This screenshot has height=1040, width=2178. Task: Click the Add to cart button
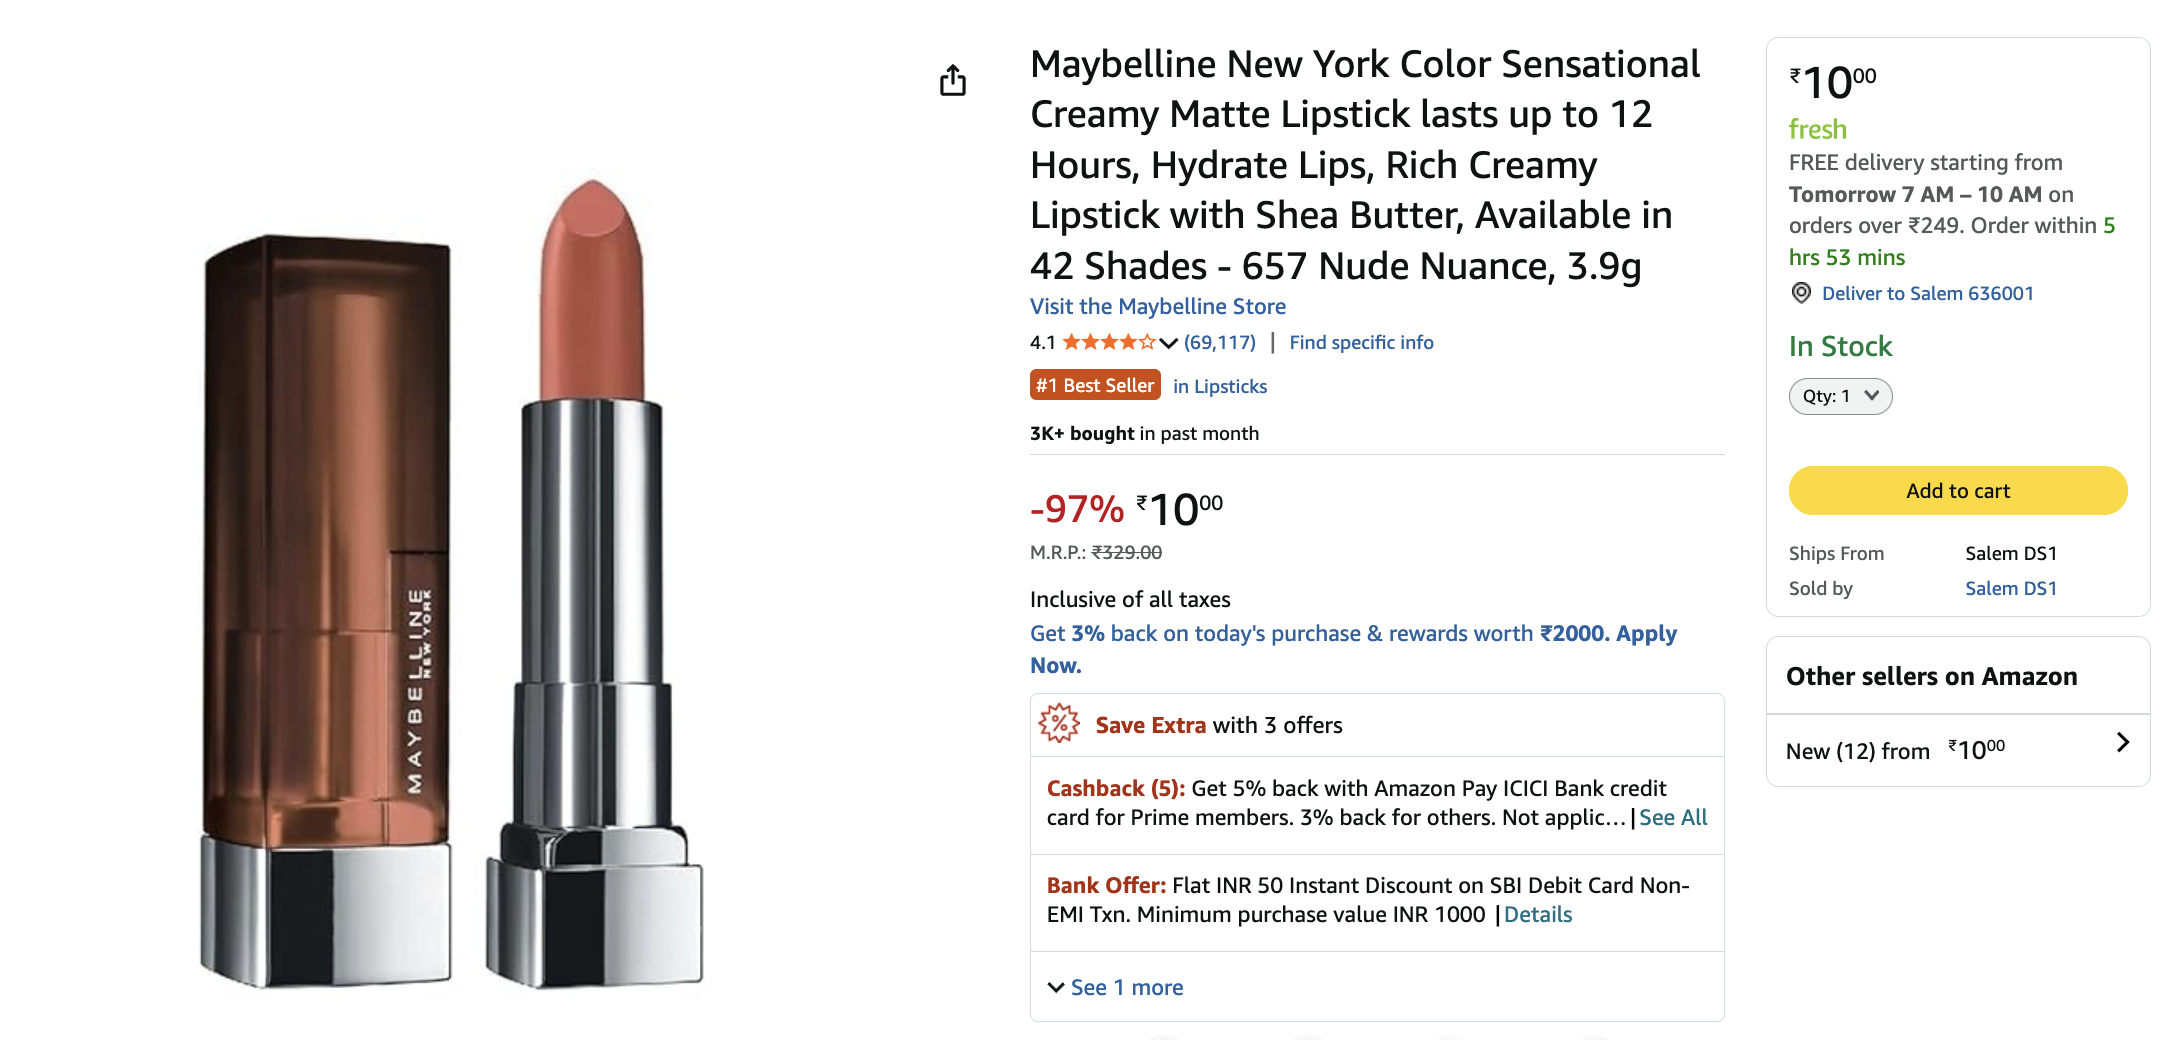(x=1958, y=491)
